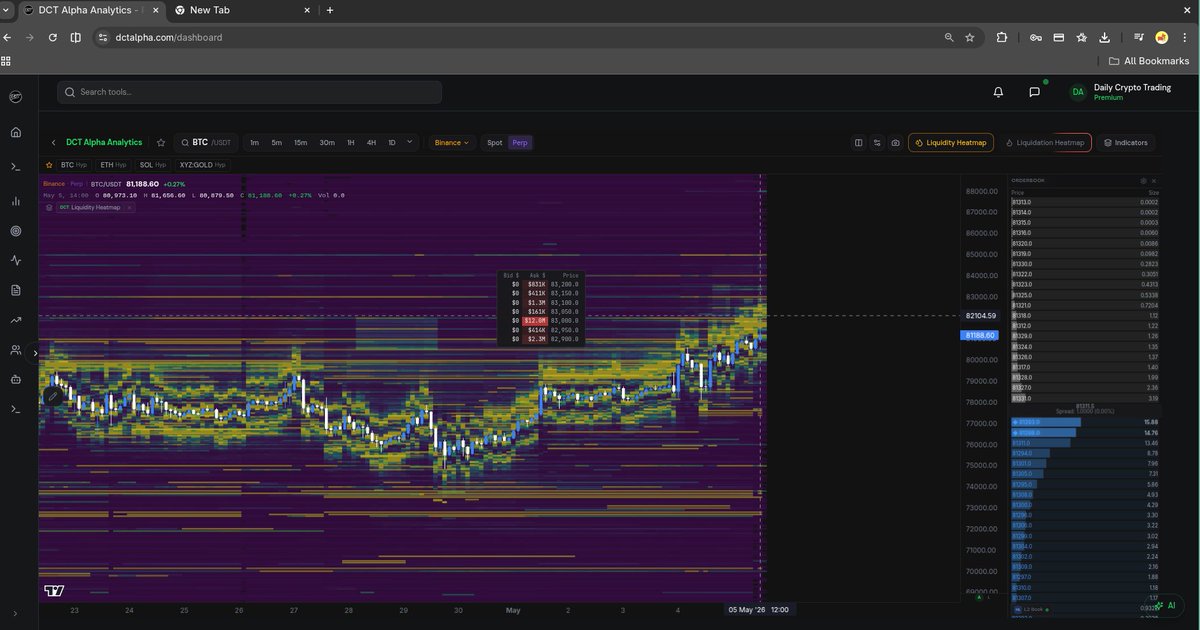Go back with the left arrow beside DCT Alpha Analytics
1200x630 pixels.
tap(53, 143)
